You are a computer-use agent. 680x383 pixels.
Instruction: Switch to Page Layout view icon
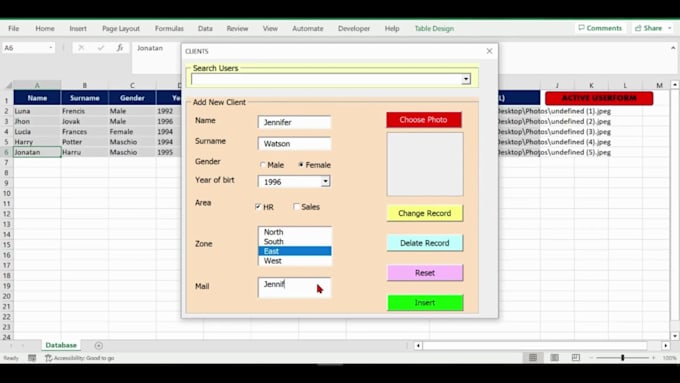[554, 357]
